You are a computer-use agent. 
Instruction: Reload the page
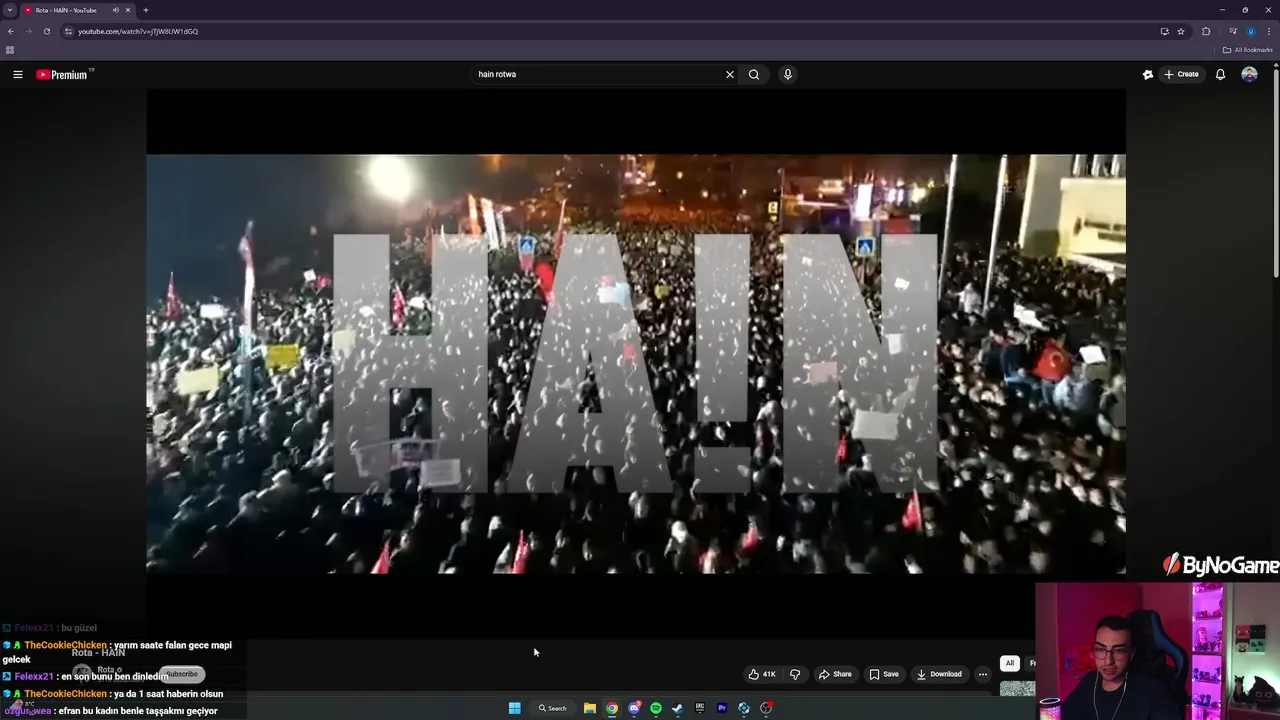[47, 31]
